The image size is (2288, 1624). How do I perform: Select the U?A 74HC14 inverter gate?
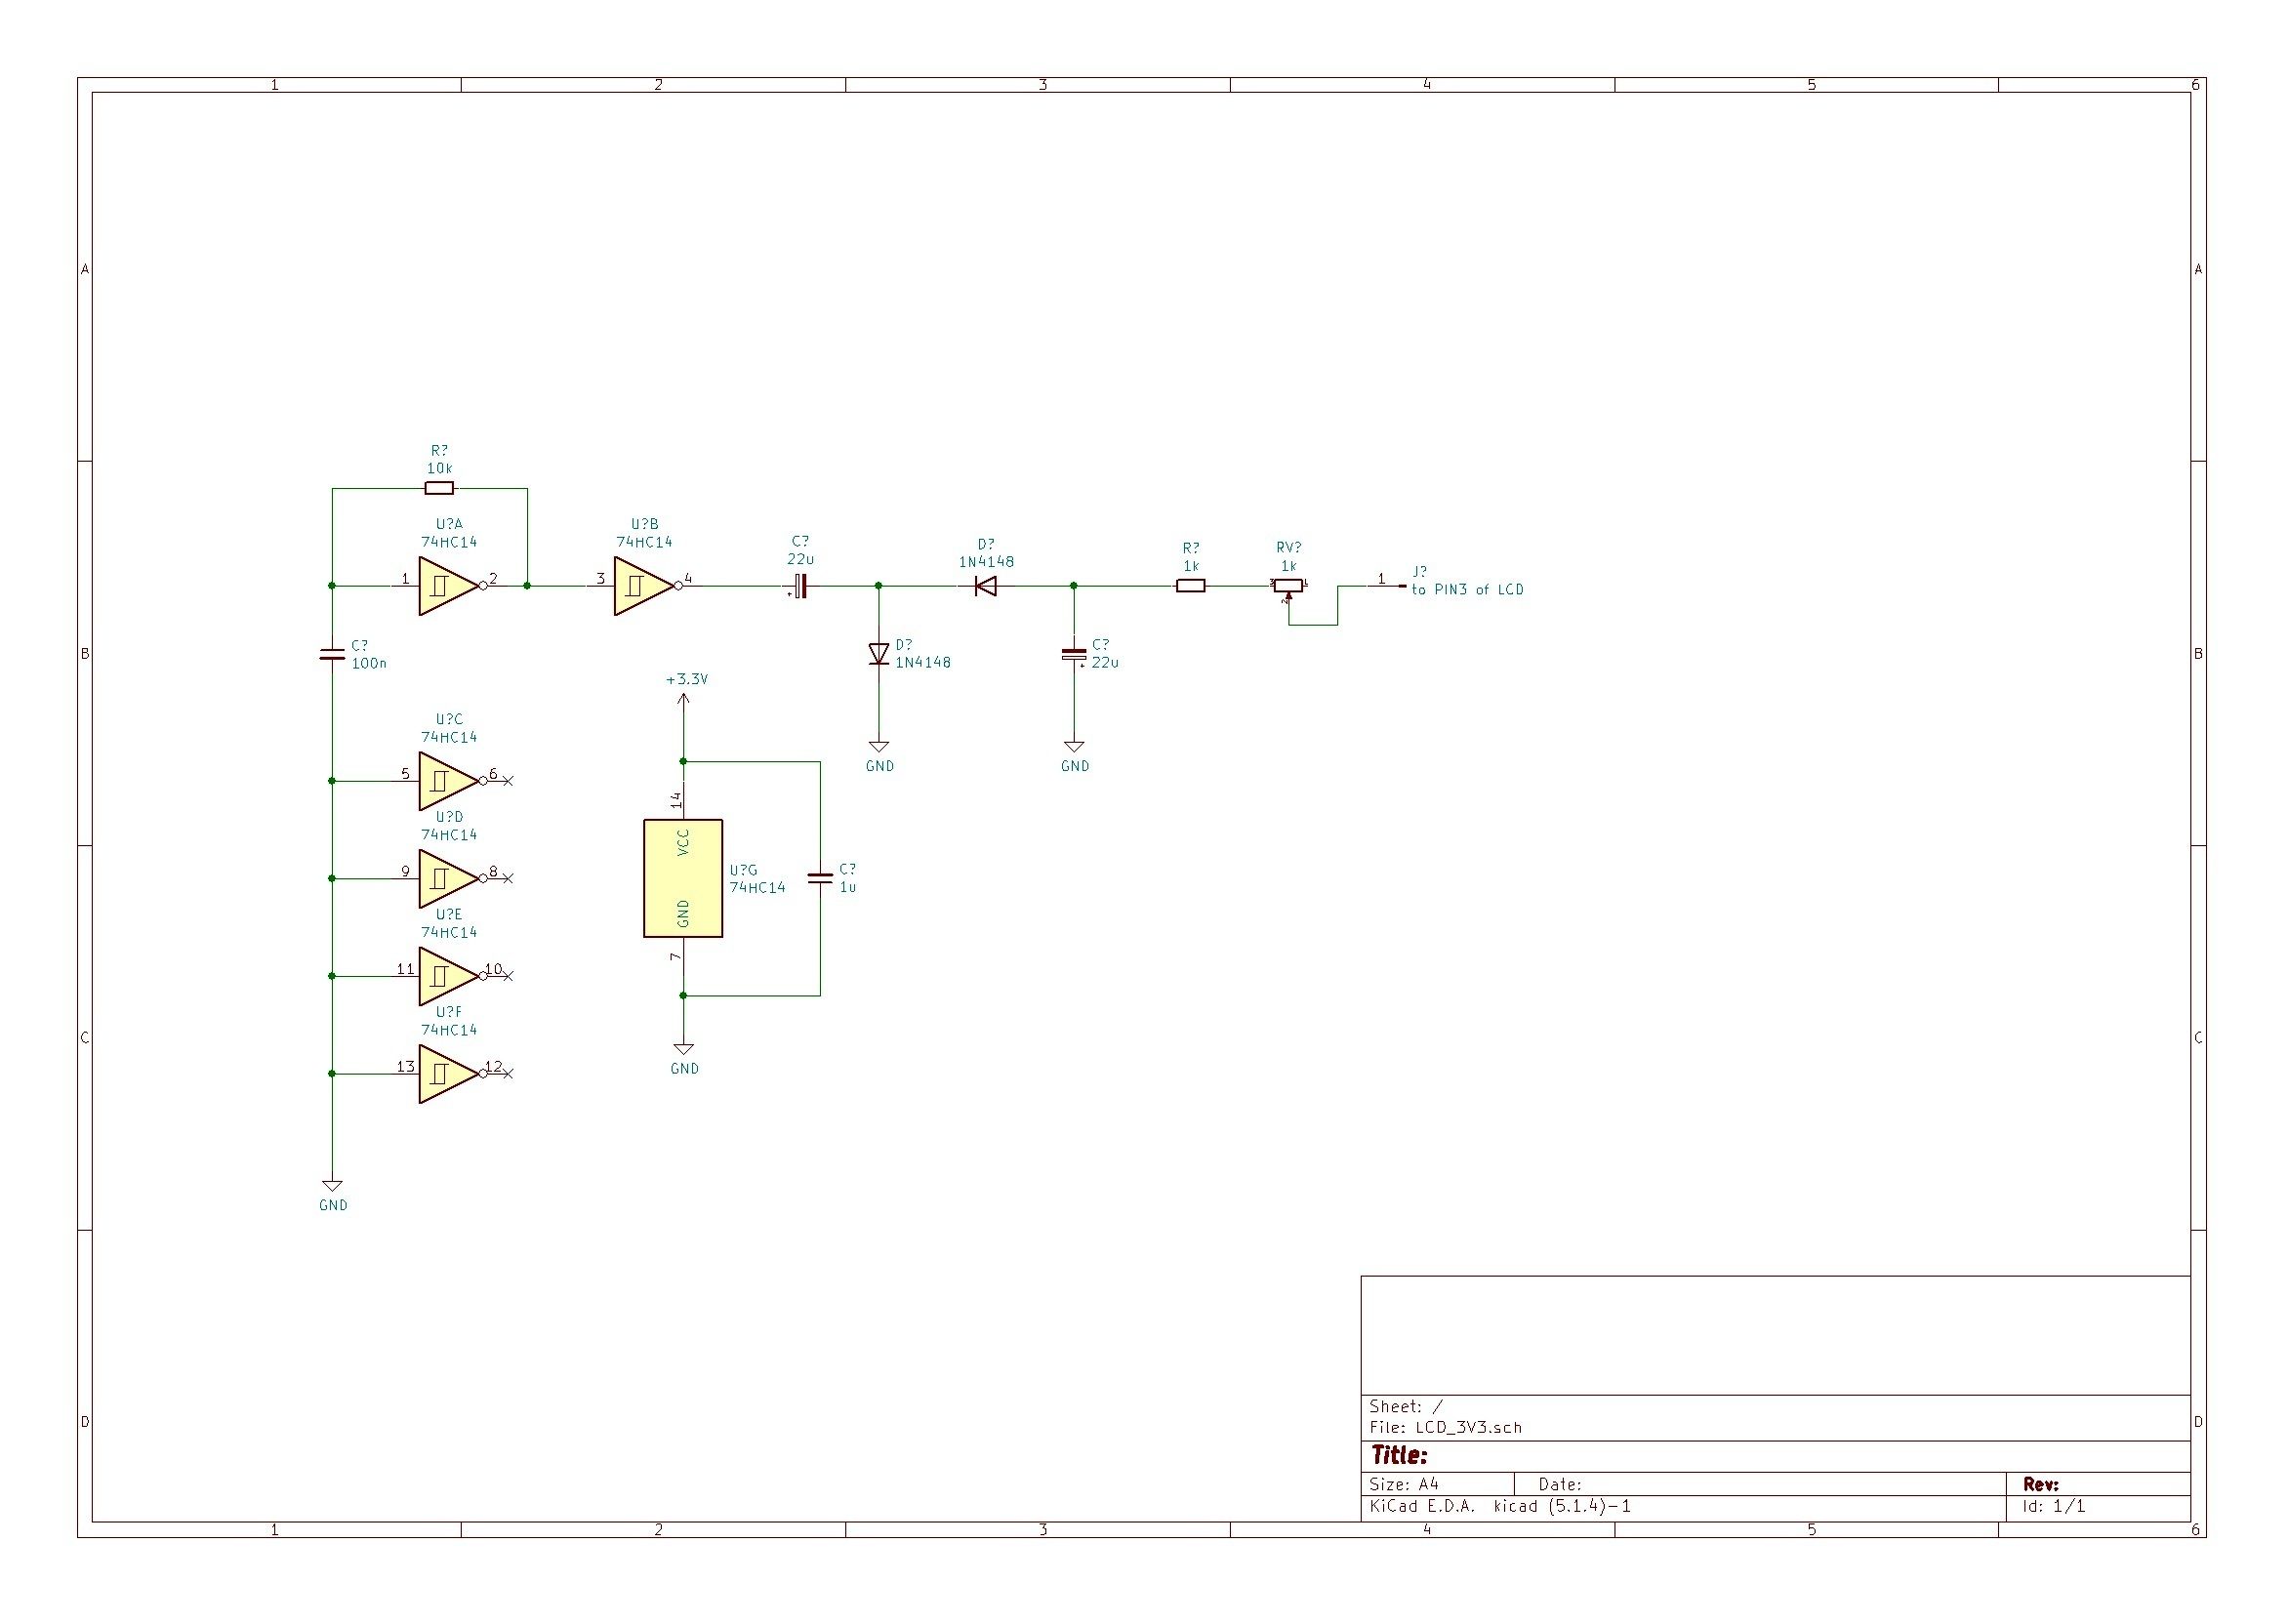pos(445,586)
